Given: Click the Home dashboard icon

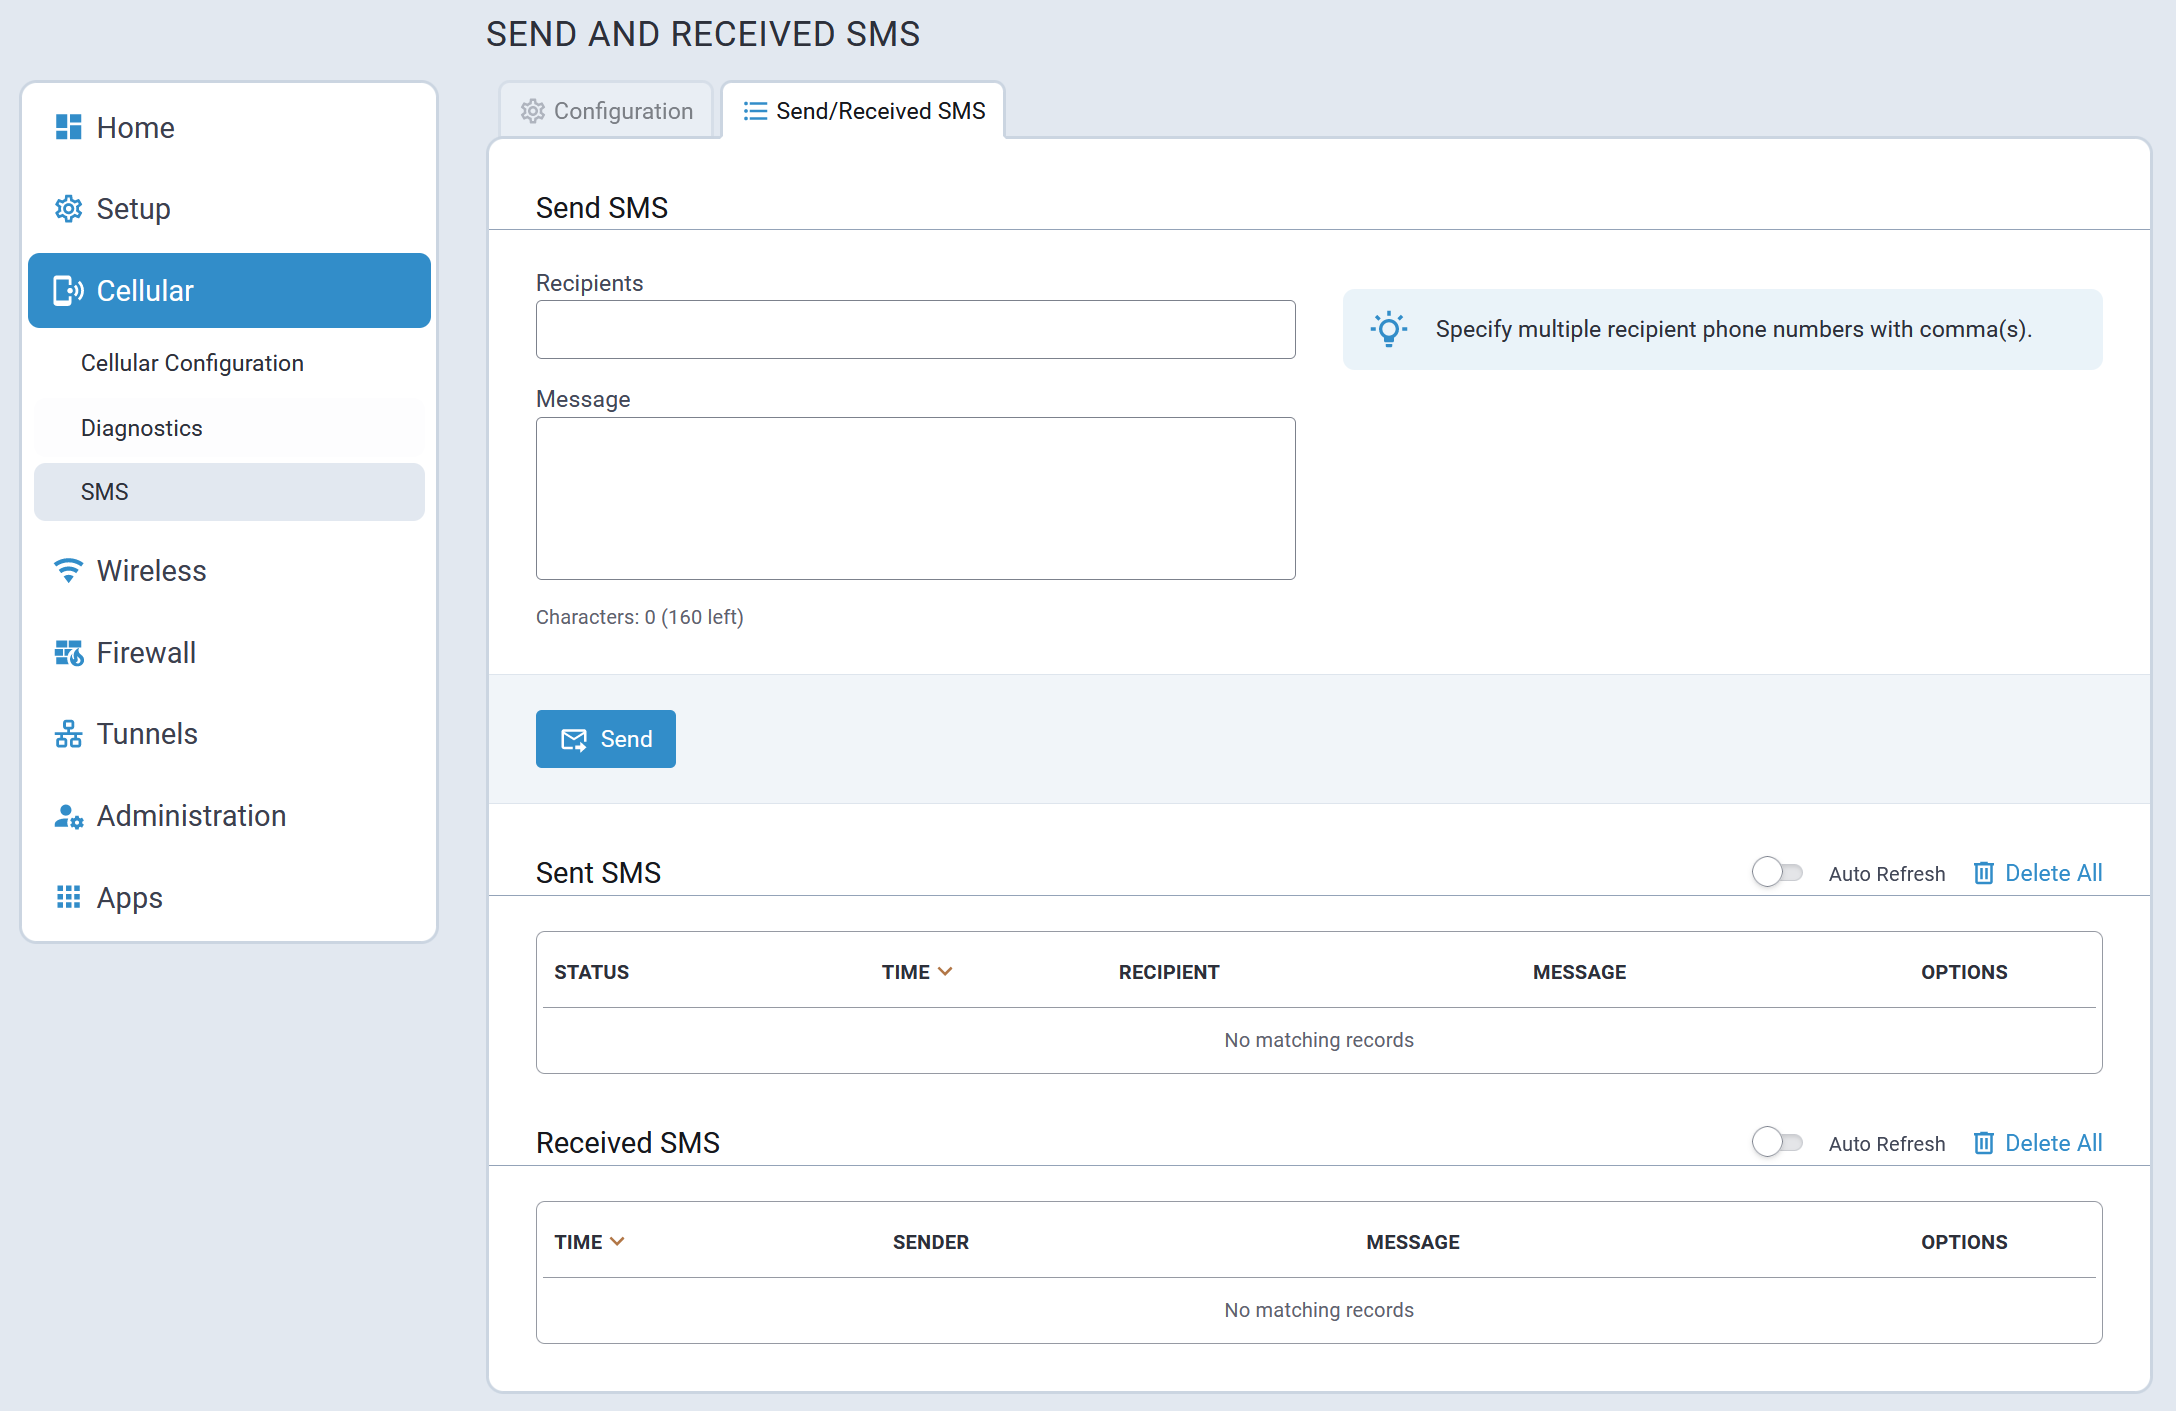Looking at the screenshot, I should click(x=68, y=127).
